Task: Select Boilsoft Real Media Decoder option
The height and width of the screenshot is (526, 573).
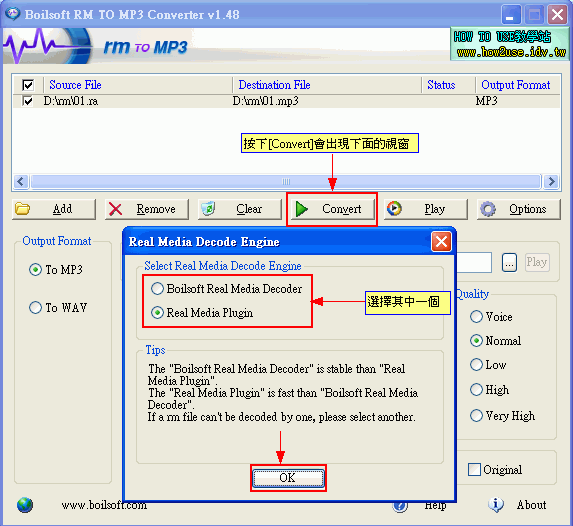Action: point(158,289)
